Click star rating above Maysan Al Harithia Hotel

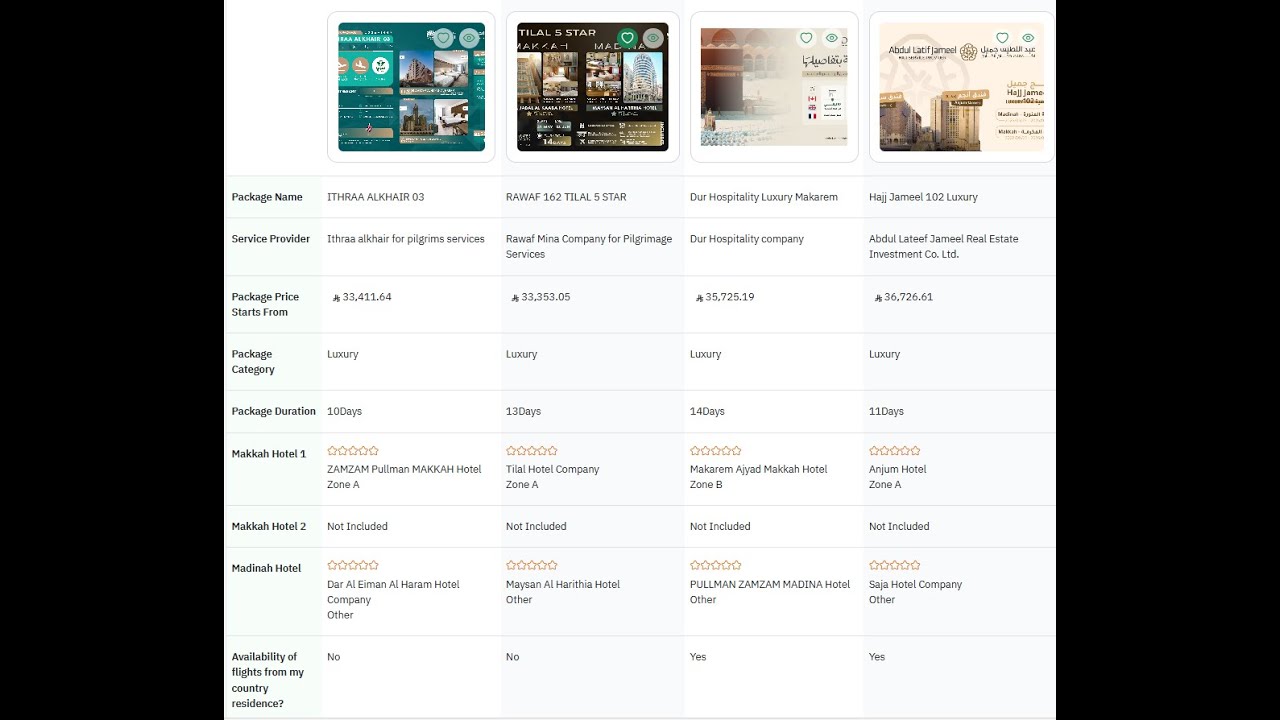pos(532,565)
